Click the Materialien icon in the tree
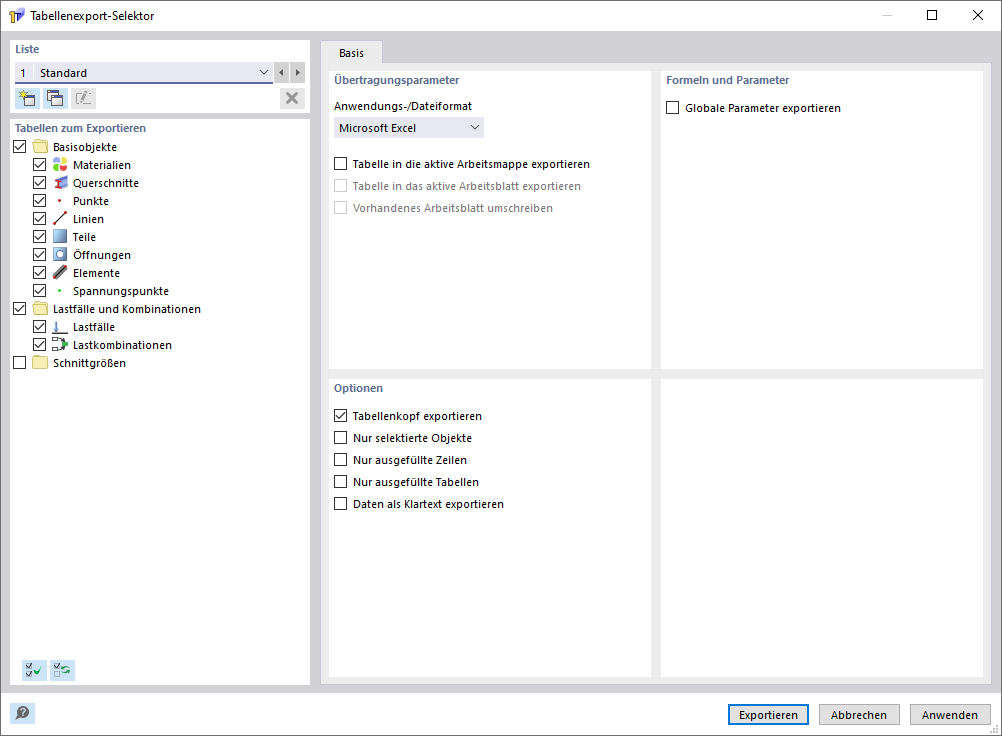This screenshot has height=736, width=1002. [x=60, y=165]
